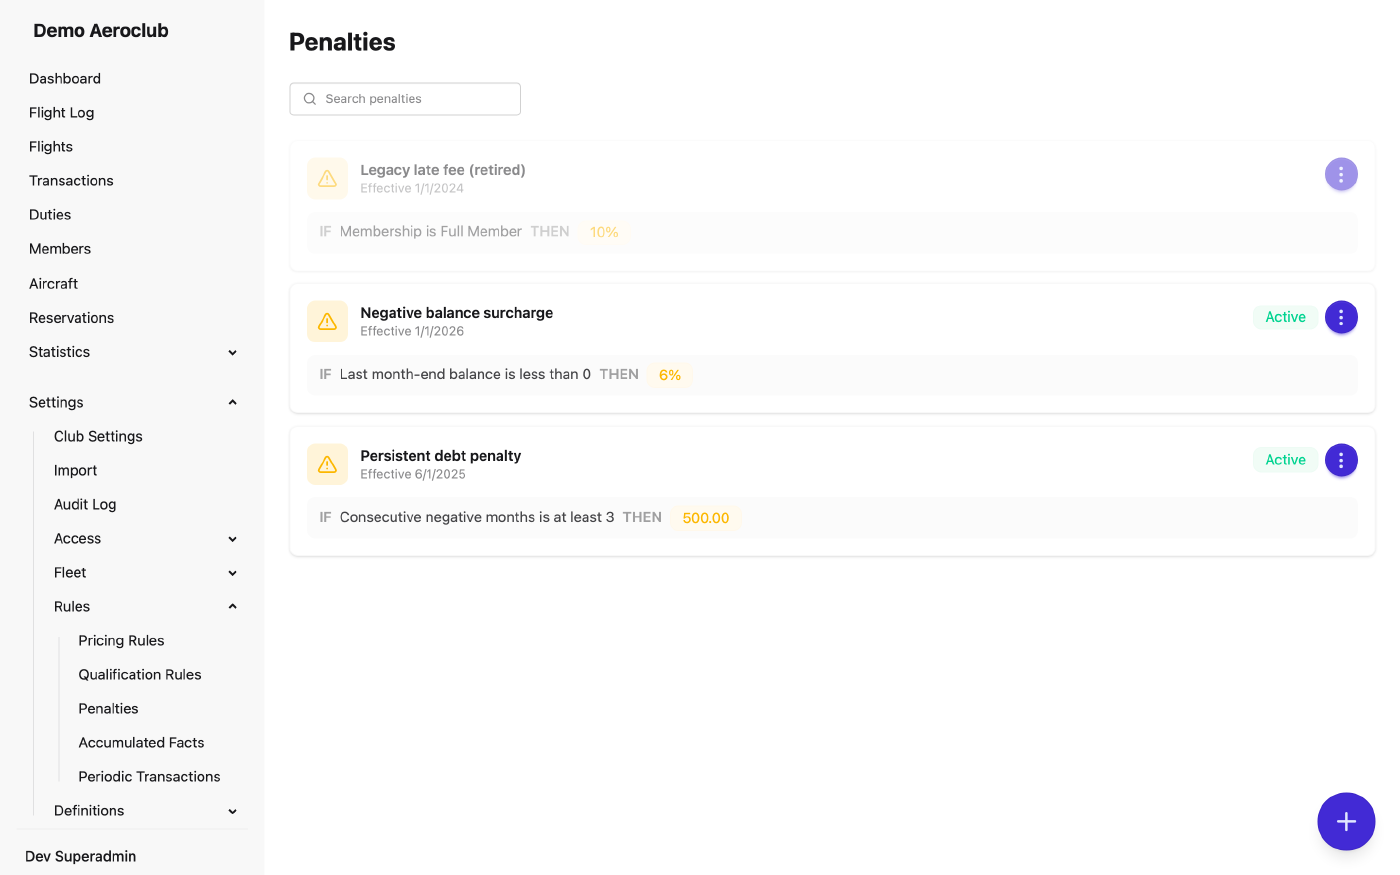The height and width of the screenshot is (875, 1400).
Task: Click warning icon on Legacy late fee card
Action: point(327,178)
